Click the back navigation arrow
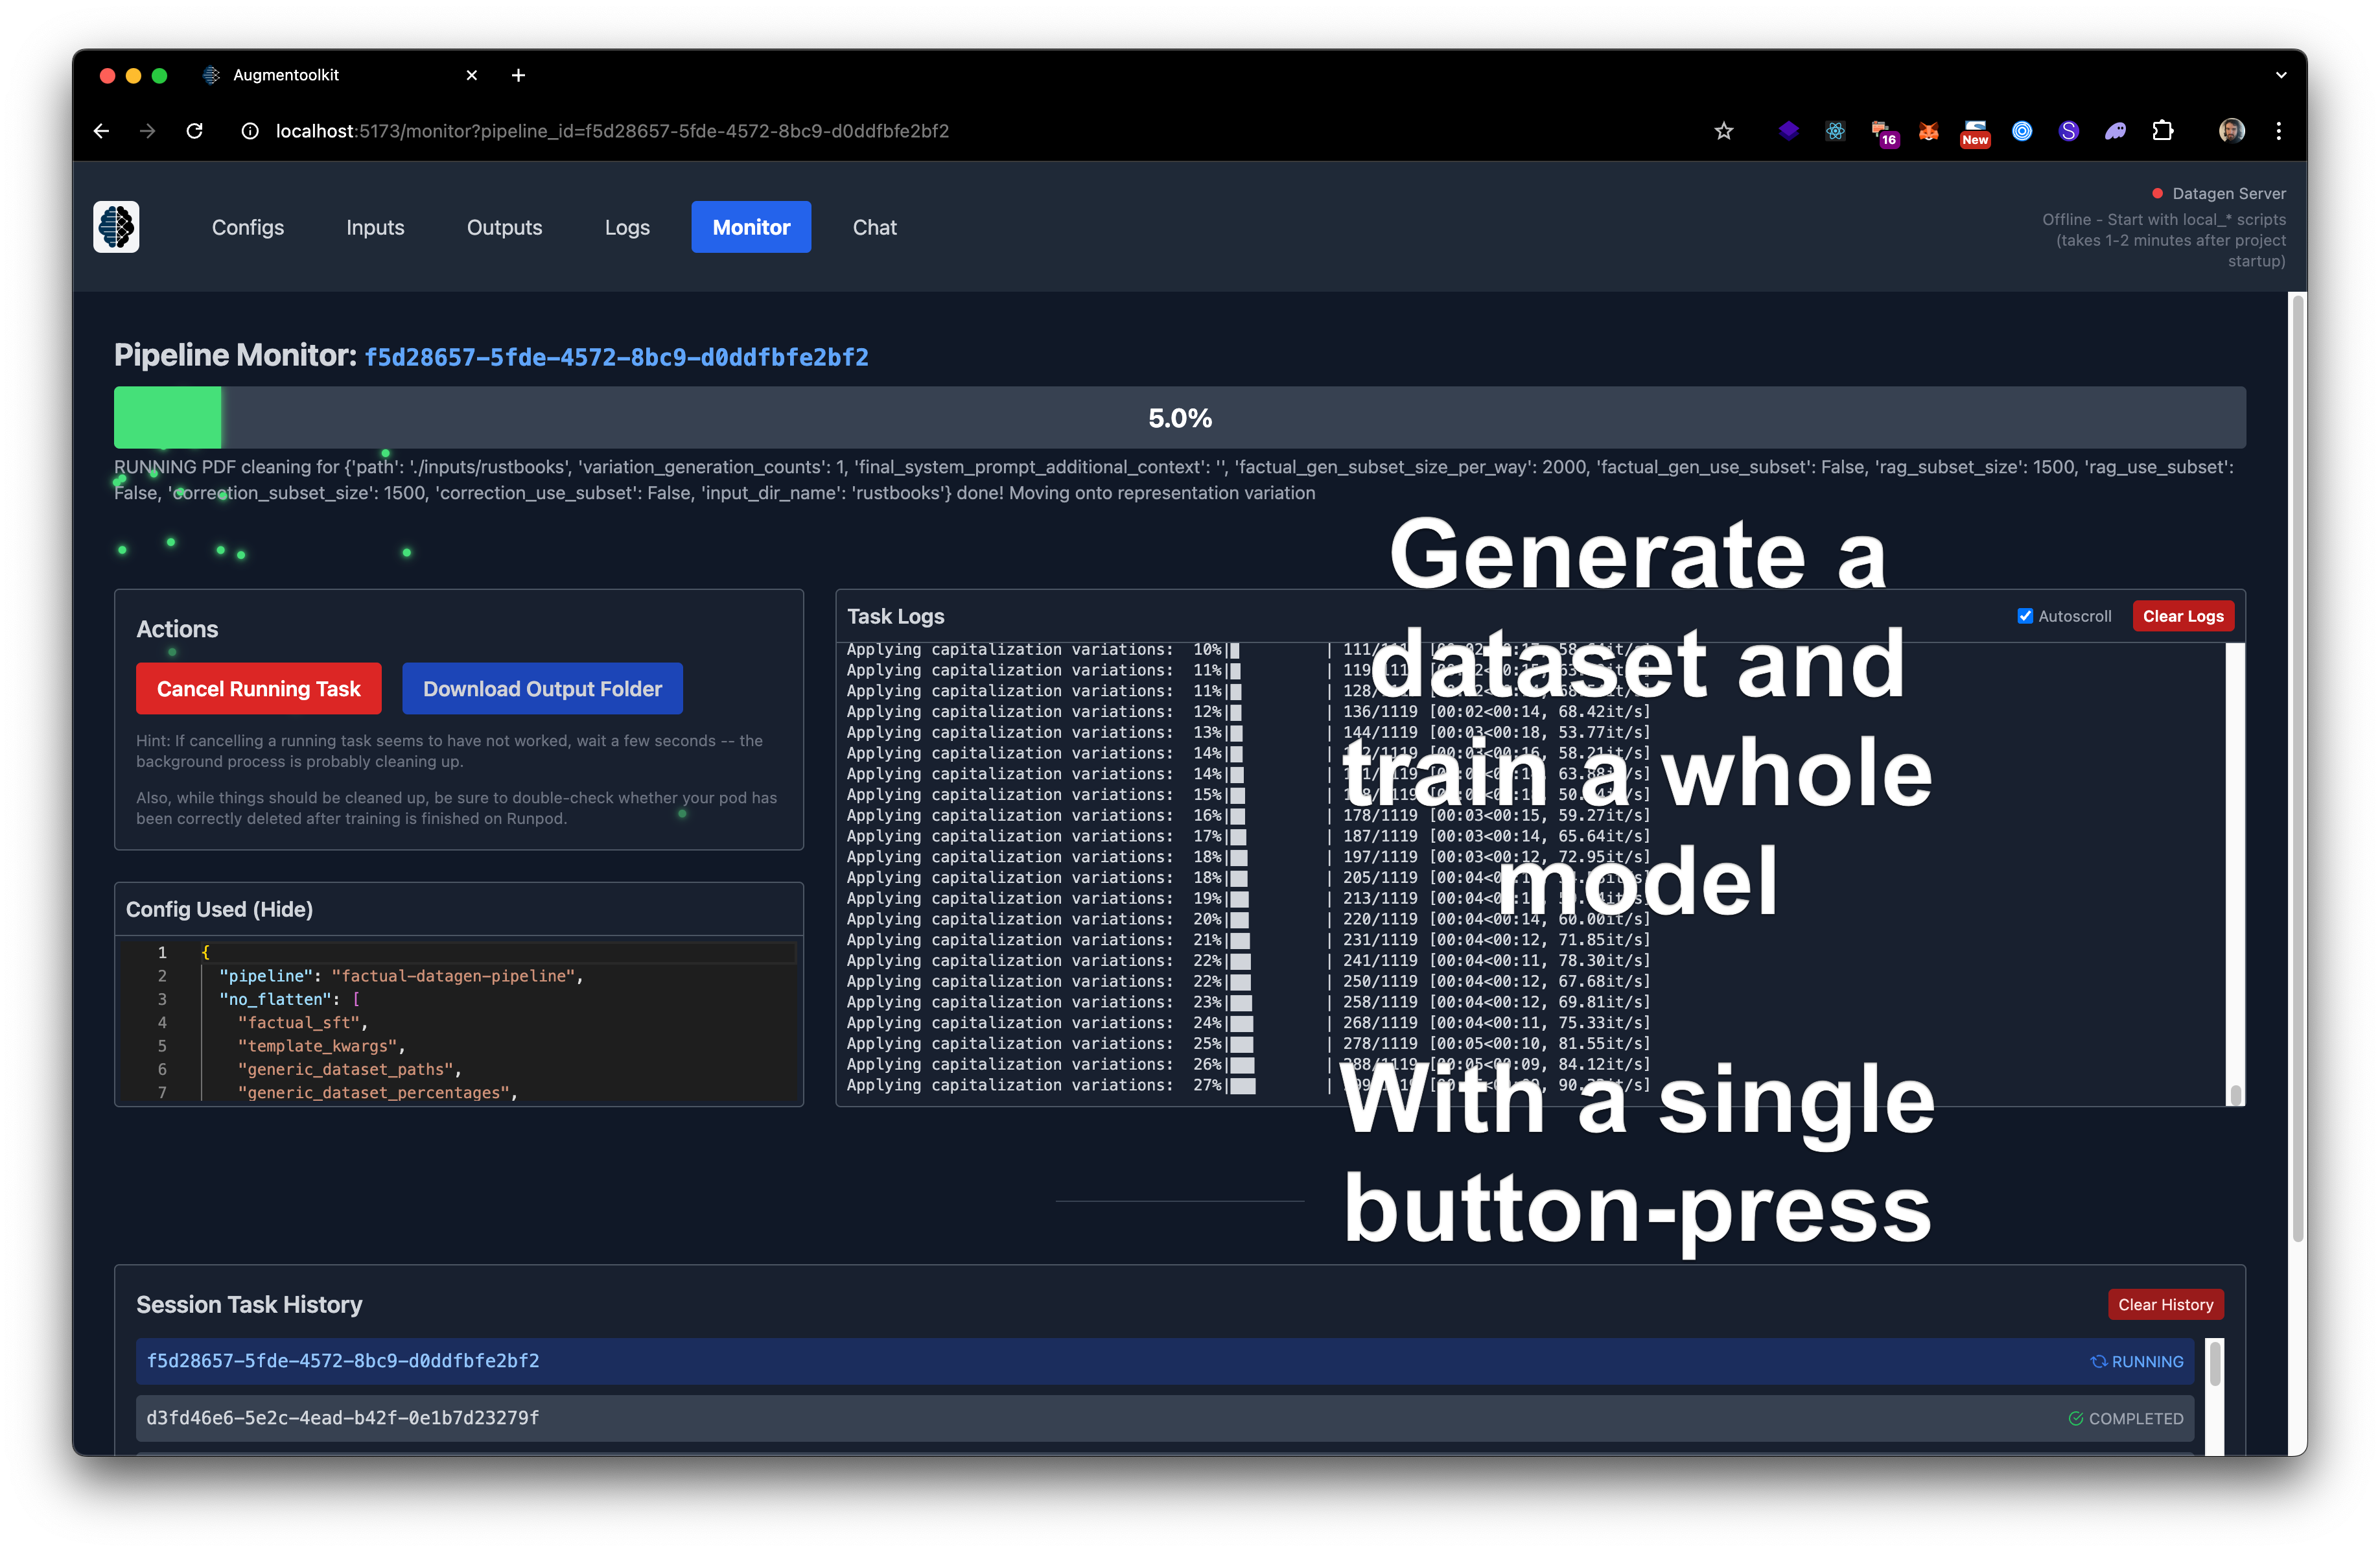 (x=100, y=131)
